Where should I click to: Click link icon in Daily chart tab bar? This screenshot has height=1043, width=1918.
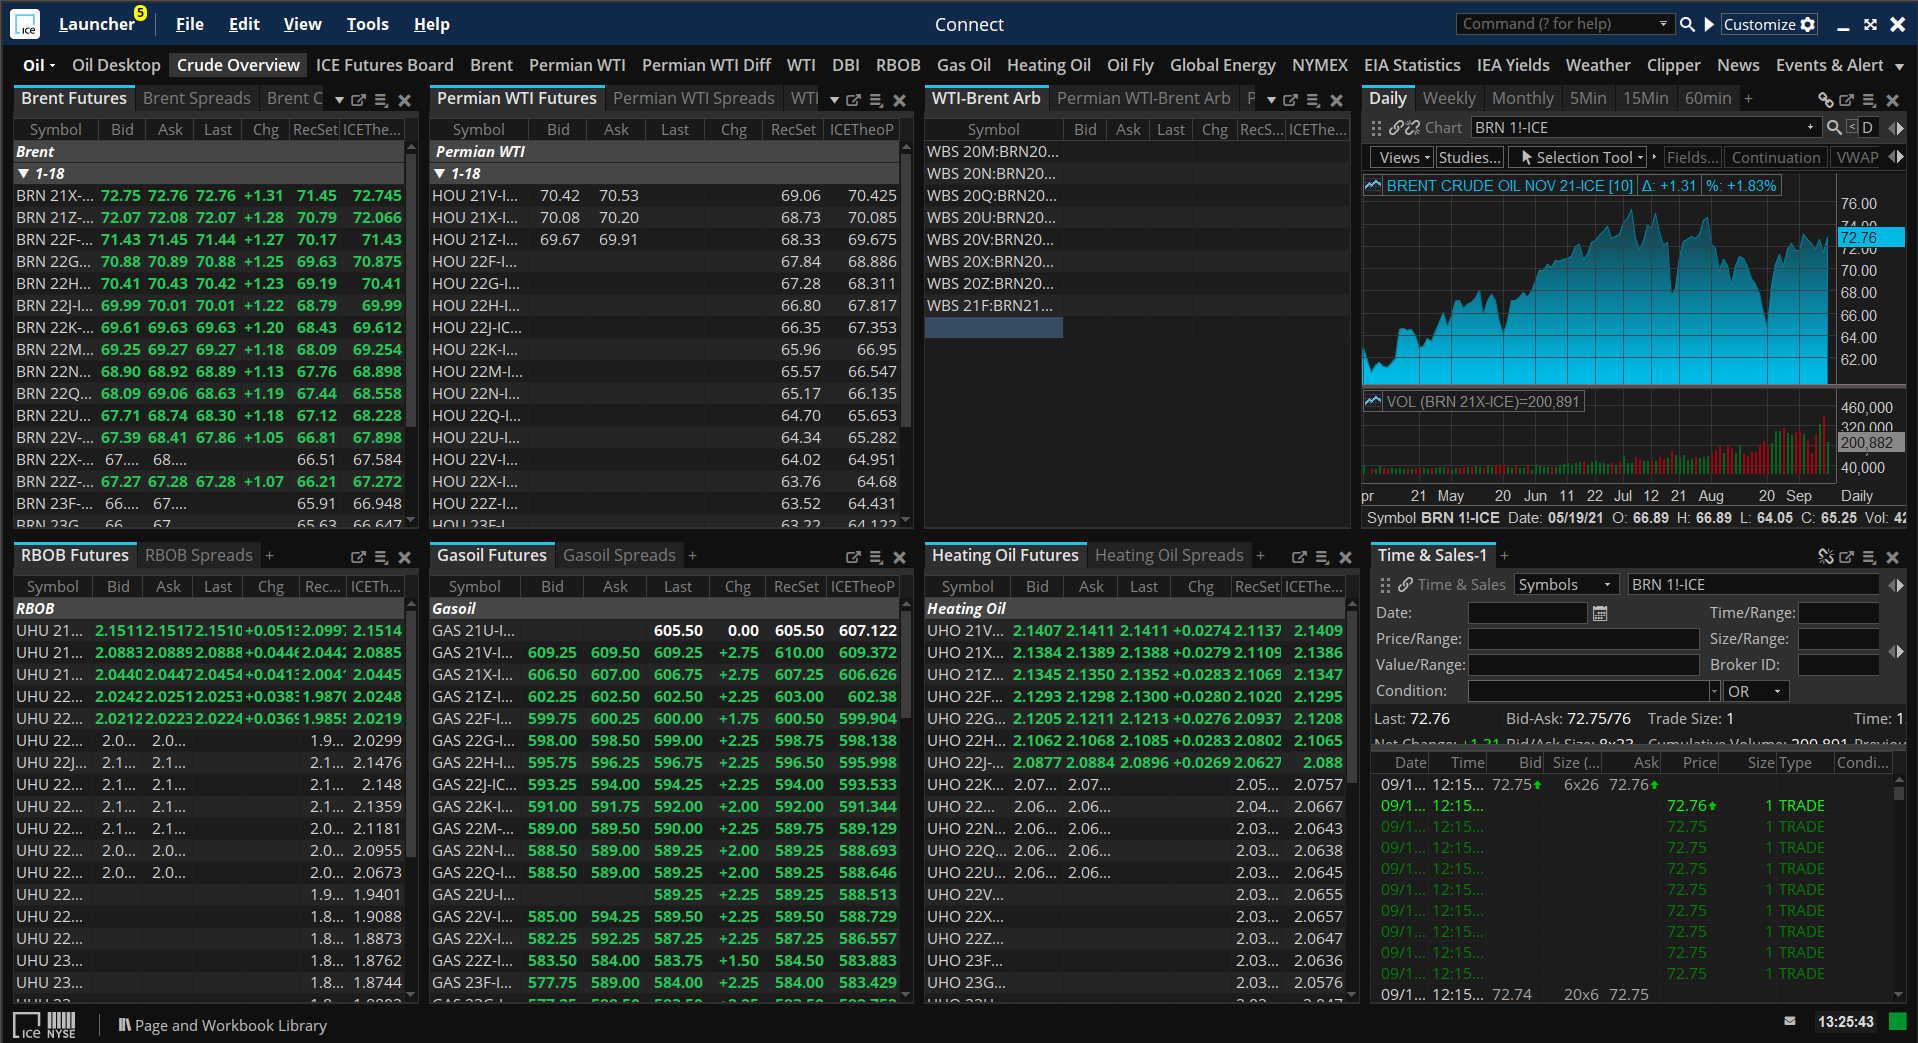(1825, 100)
